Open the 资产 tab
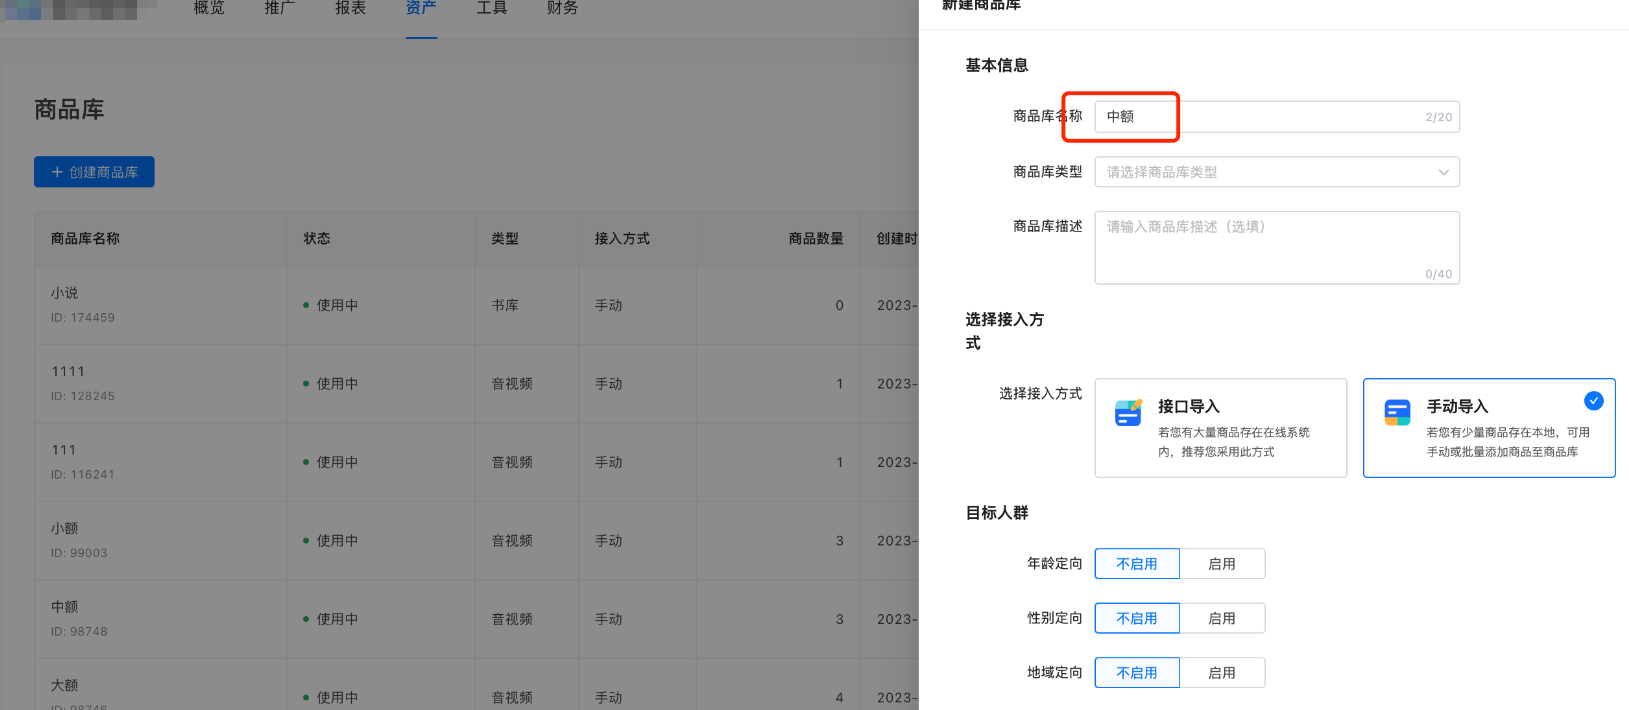Screen dimensions: 1629x710 [x=421, y=8]
